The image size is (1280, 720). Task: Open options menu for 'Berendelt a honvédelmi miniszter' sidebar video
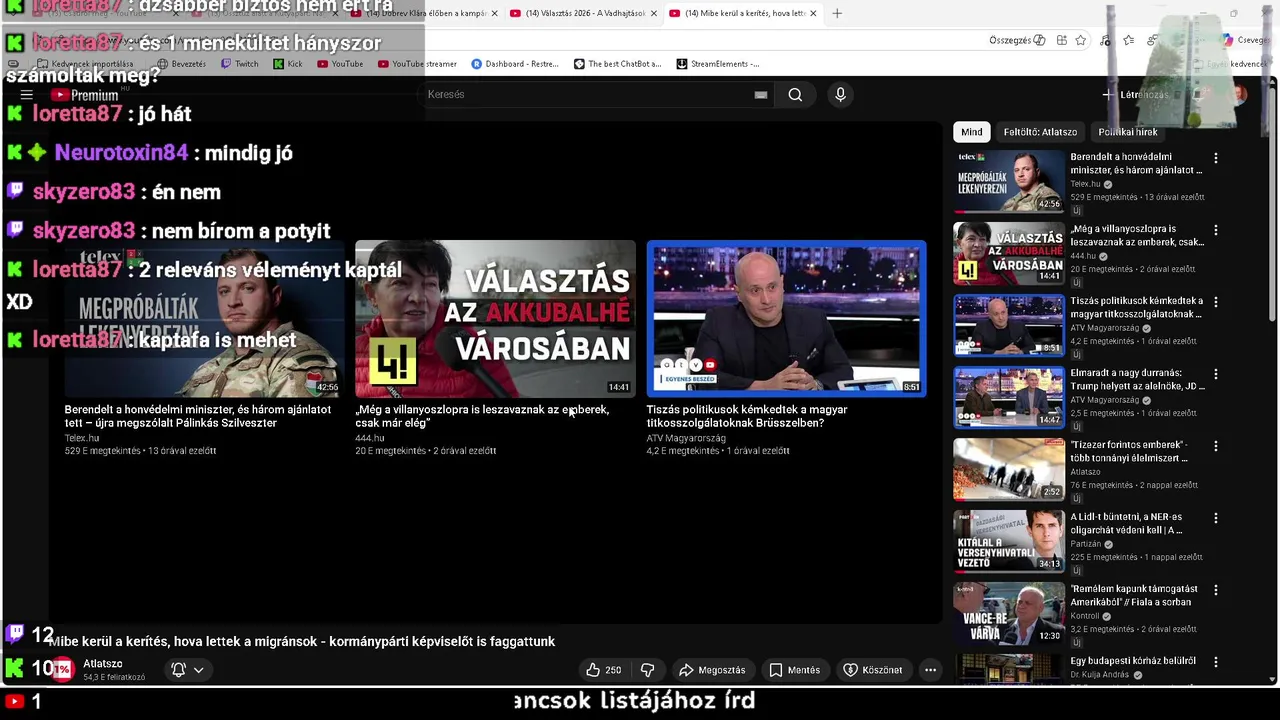(x=1216, y=158)
